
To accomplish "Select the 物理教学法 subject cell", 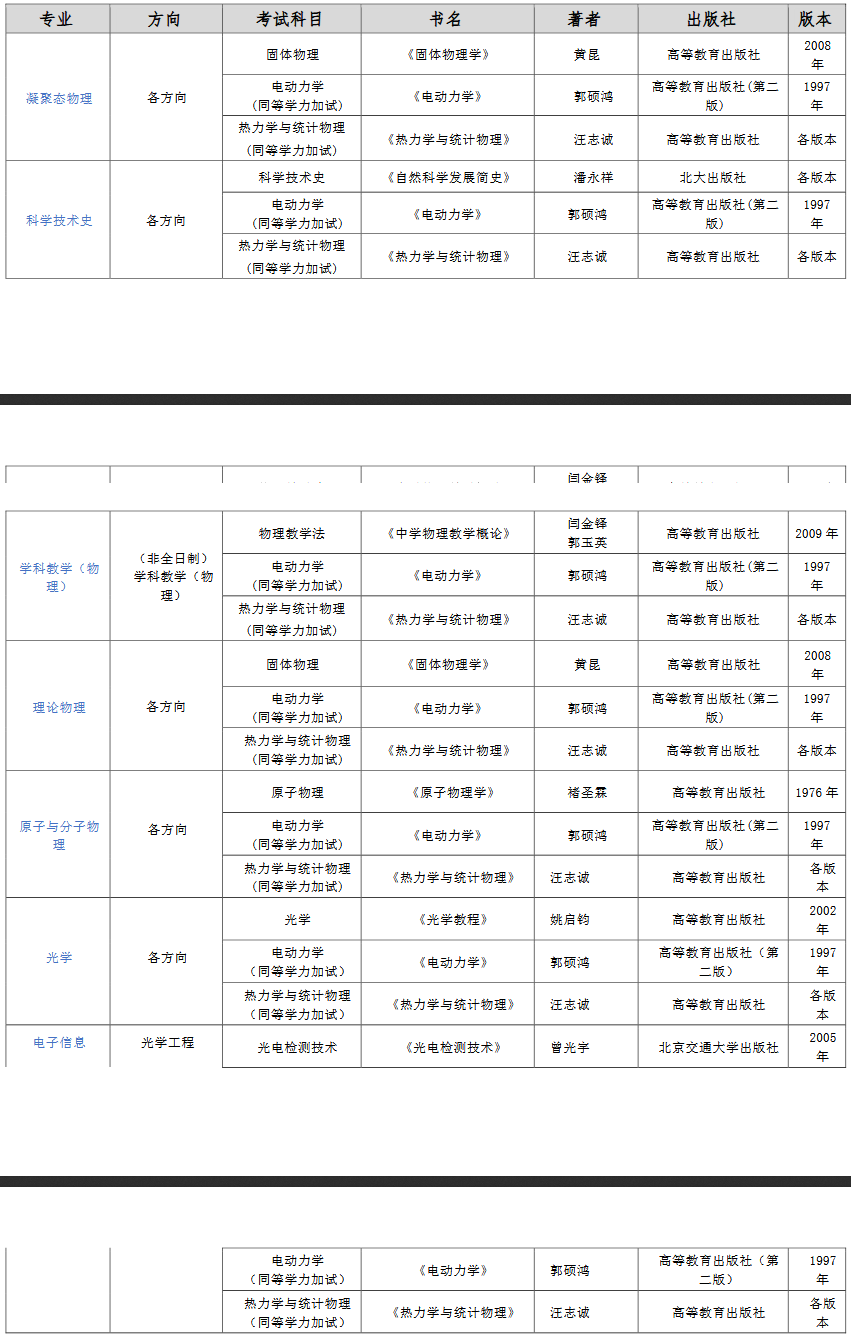I will pyautogui.click(x=292, y=533).
